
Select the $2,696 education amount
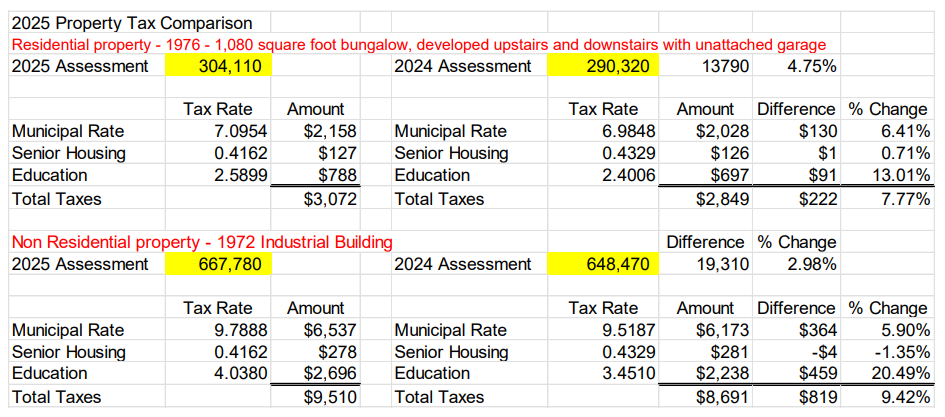coord(330,374)
